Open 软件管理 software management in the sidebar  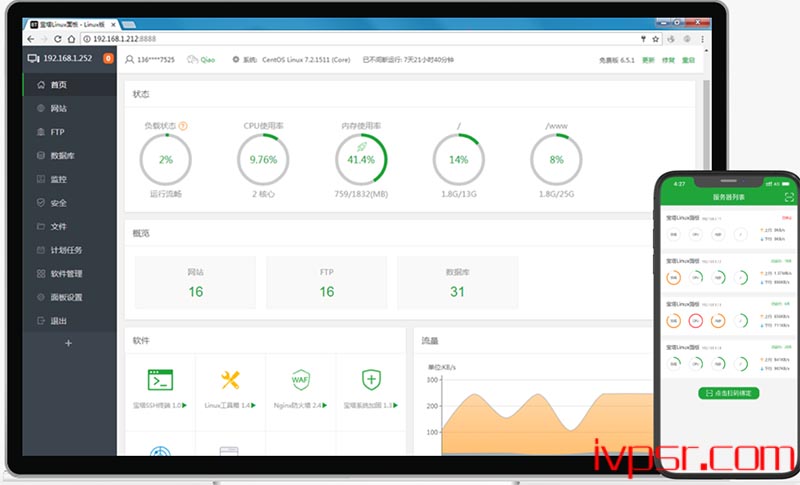(70, 274)
